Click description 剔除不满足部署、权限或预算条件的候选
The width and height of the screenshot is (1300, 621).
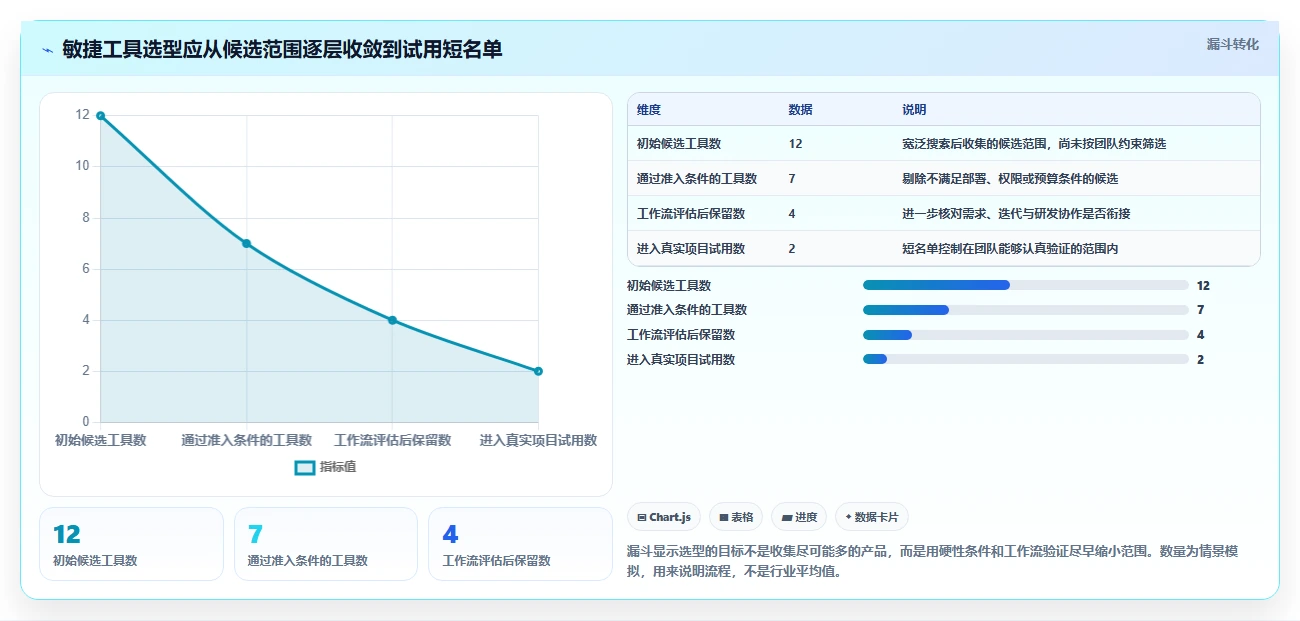tap(1010, 179)
